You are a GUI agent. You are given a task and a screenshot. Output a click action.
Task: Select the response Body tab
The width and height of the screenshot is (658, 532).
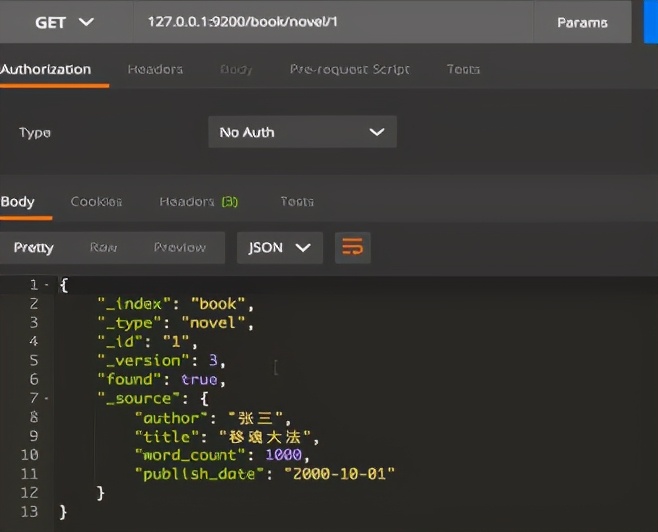click(18, 201)
